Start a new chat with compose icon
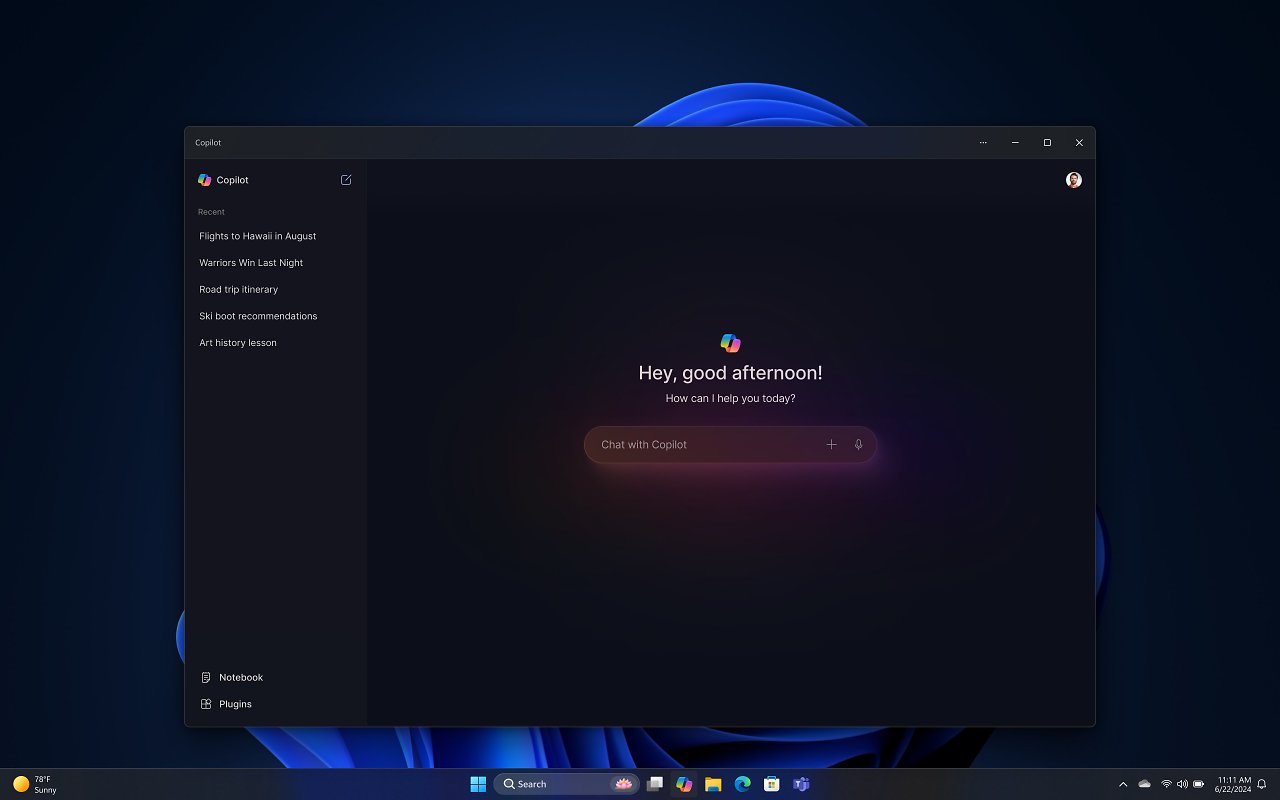The width and height of the screenshot is (1280, 800). click(x=346, y=180)
